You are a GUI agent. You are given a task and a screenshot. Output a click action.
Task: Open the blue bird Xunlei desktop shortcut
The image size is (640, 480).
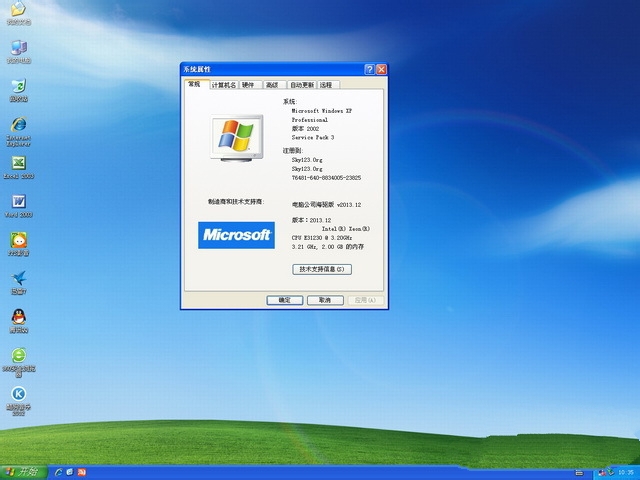tap(18, 279)
